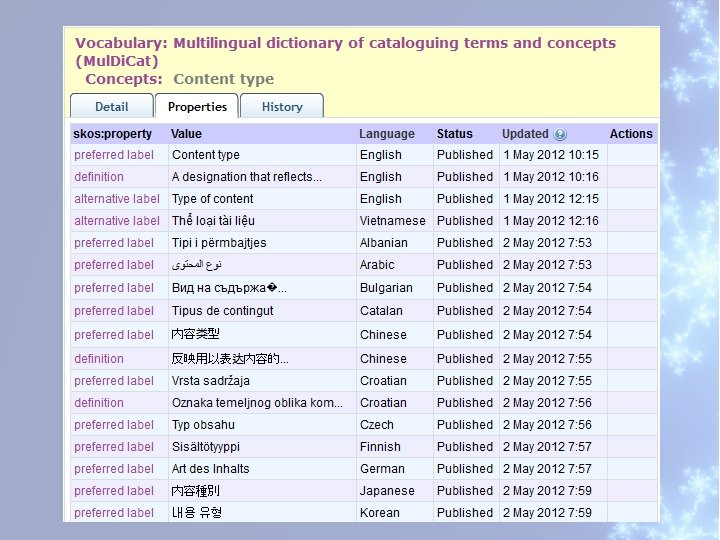Click the value 'Content type' in the table
This screenshot has height=540, width=720.
point(206,155)
